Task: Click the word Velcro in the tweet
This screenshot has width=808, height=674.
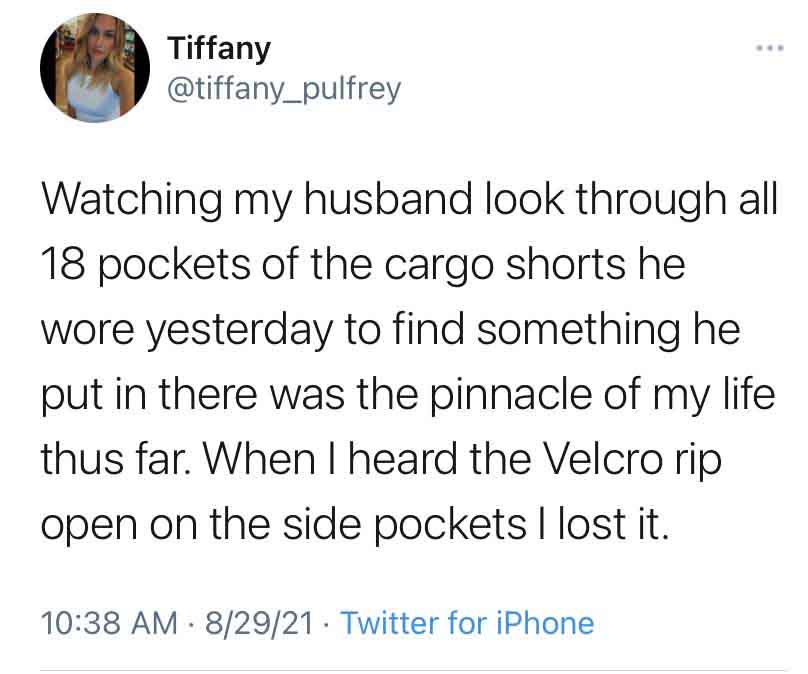Action: pyautogui.click(x=602, y=459)
